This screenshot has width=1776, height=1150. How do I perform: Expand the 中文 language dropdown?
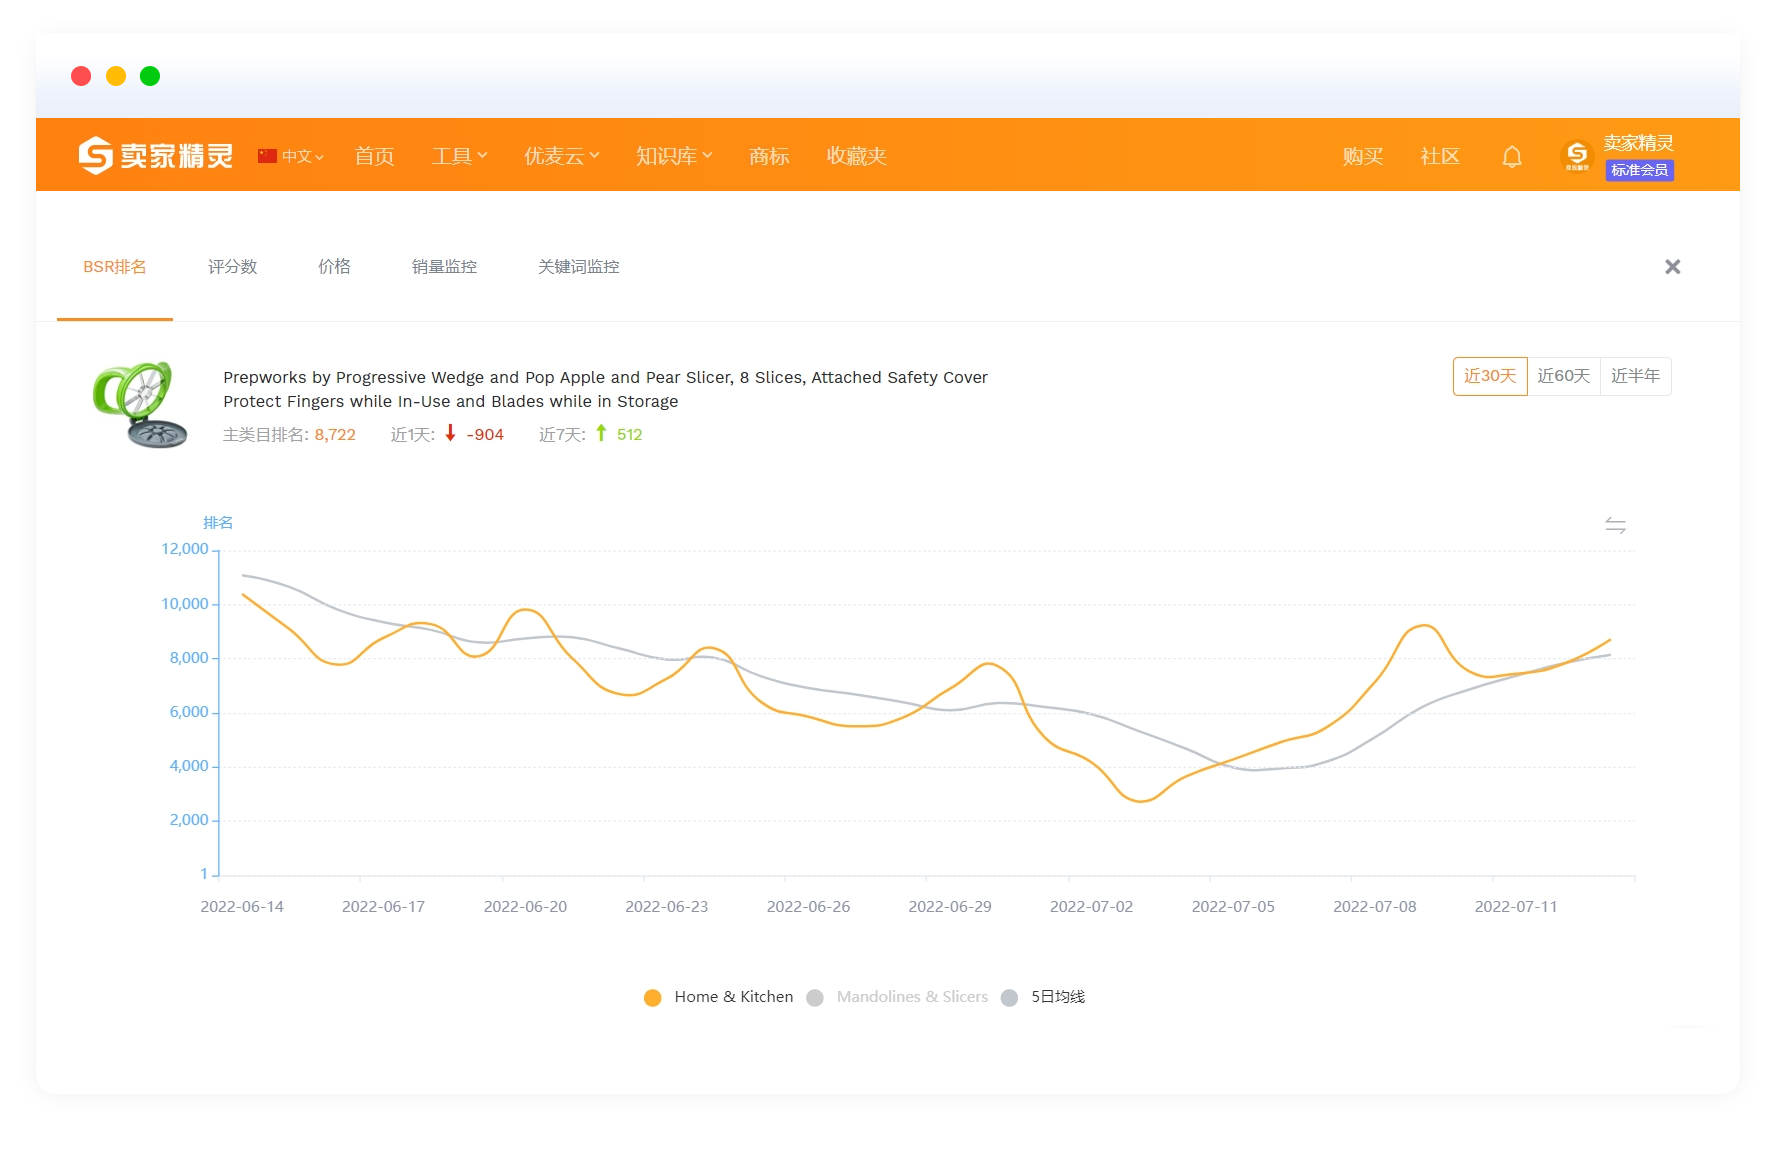click(x=303, y=156)
